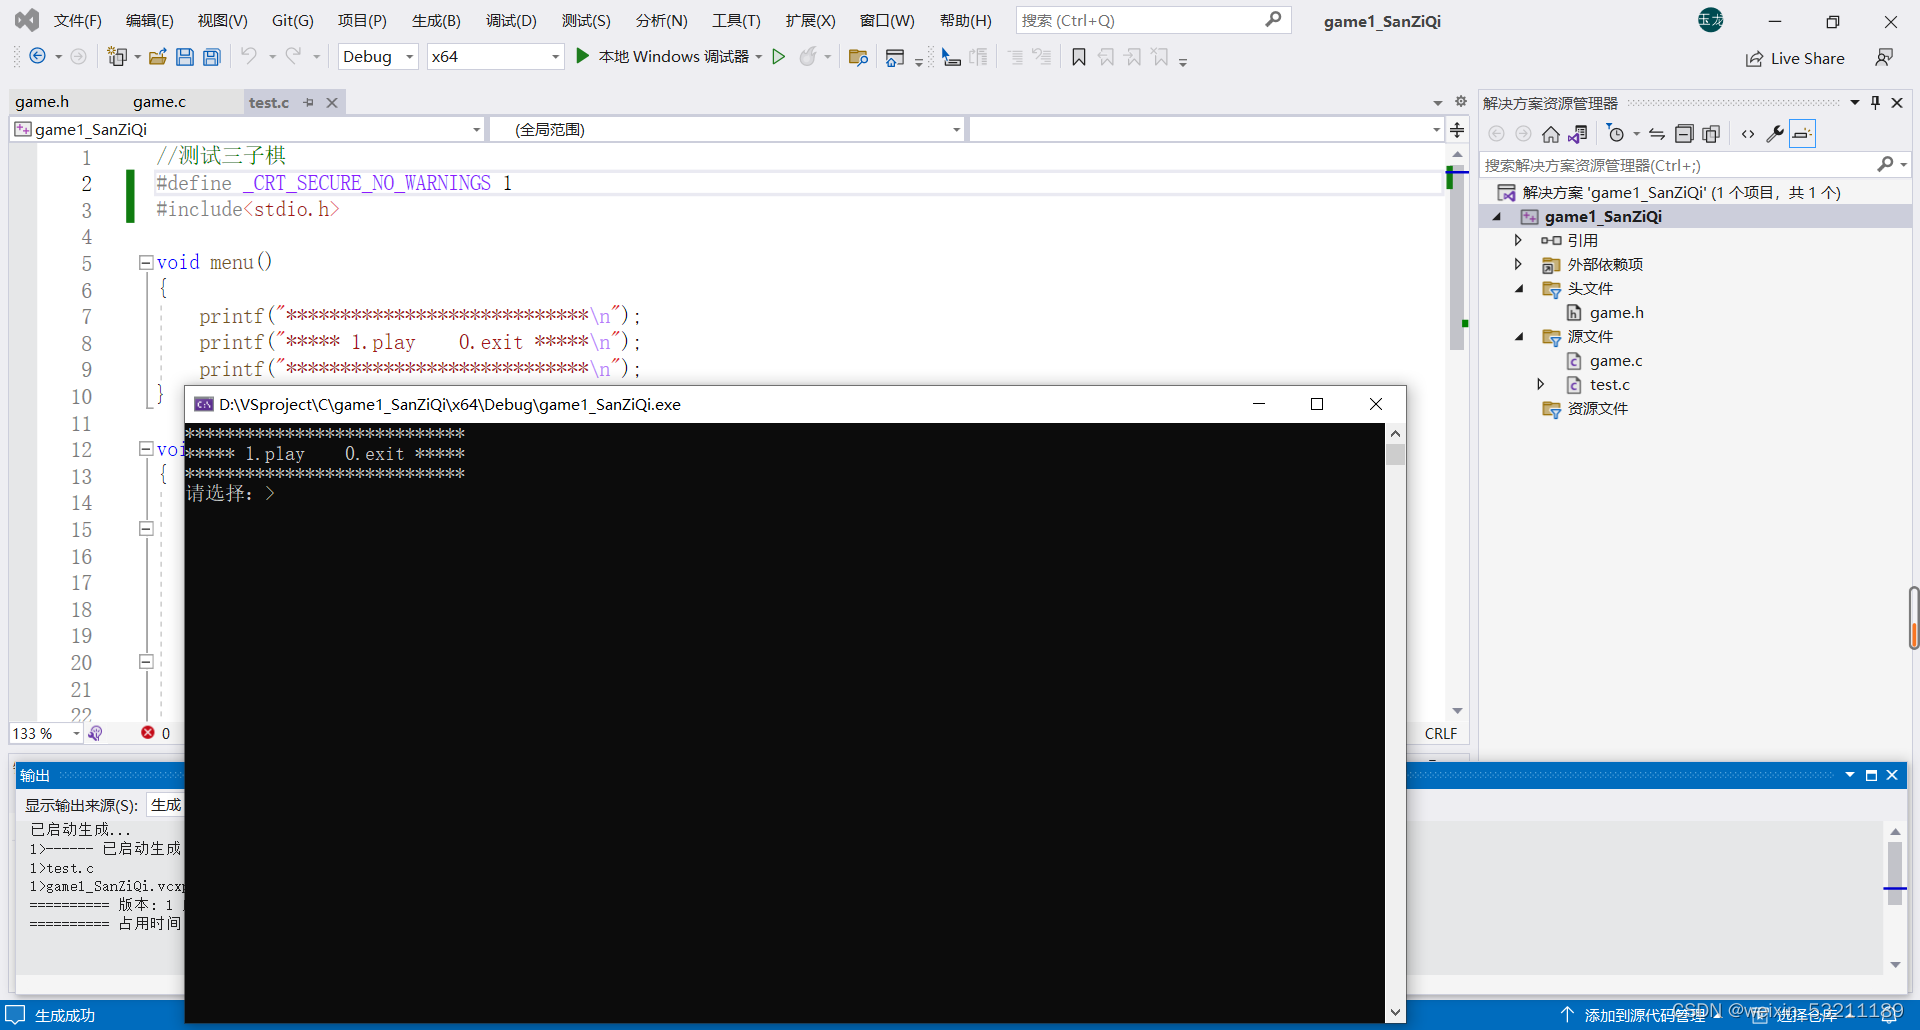Save the current file with the Save icon

(185, 57)
